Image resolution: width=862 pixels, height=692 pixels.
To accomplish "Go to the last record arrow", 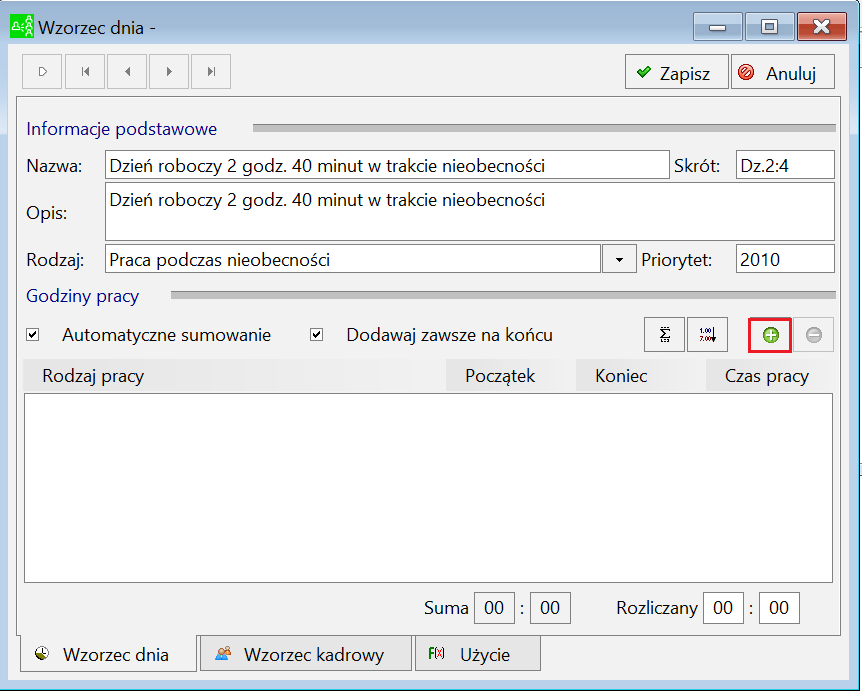I will pos(211,71).
